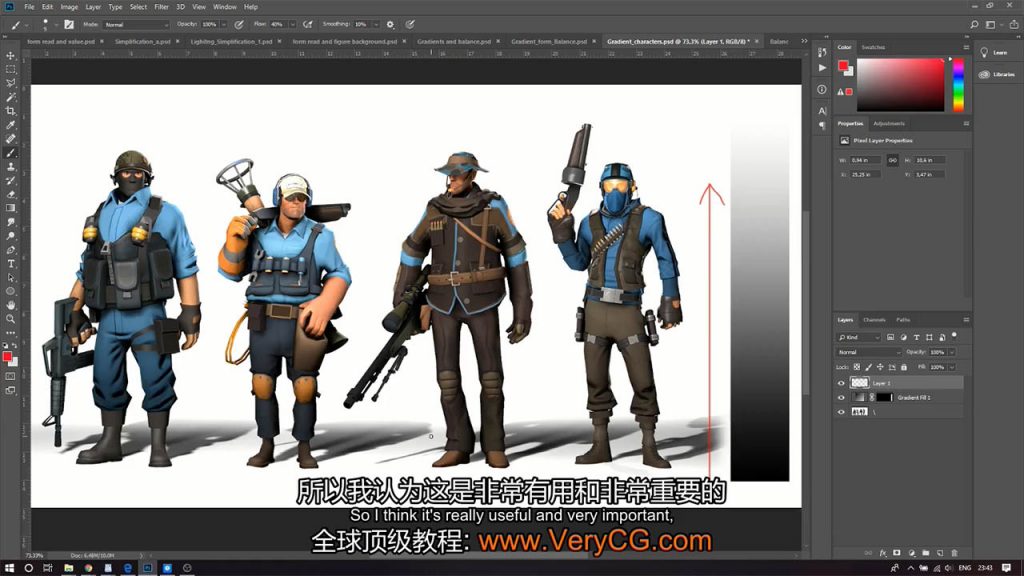Select the Horizontal Type tool
Image resolution: width=1024 pixels, height=576 pixels.
coord(10,264)
